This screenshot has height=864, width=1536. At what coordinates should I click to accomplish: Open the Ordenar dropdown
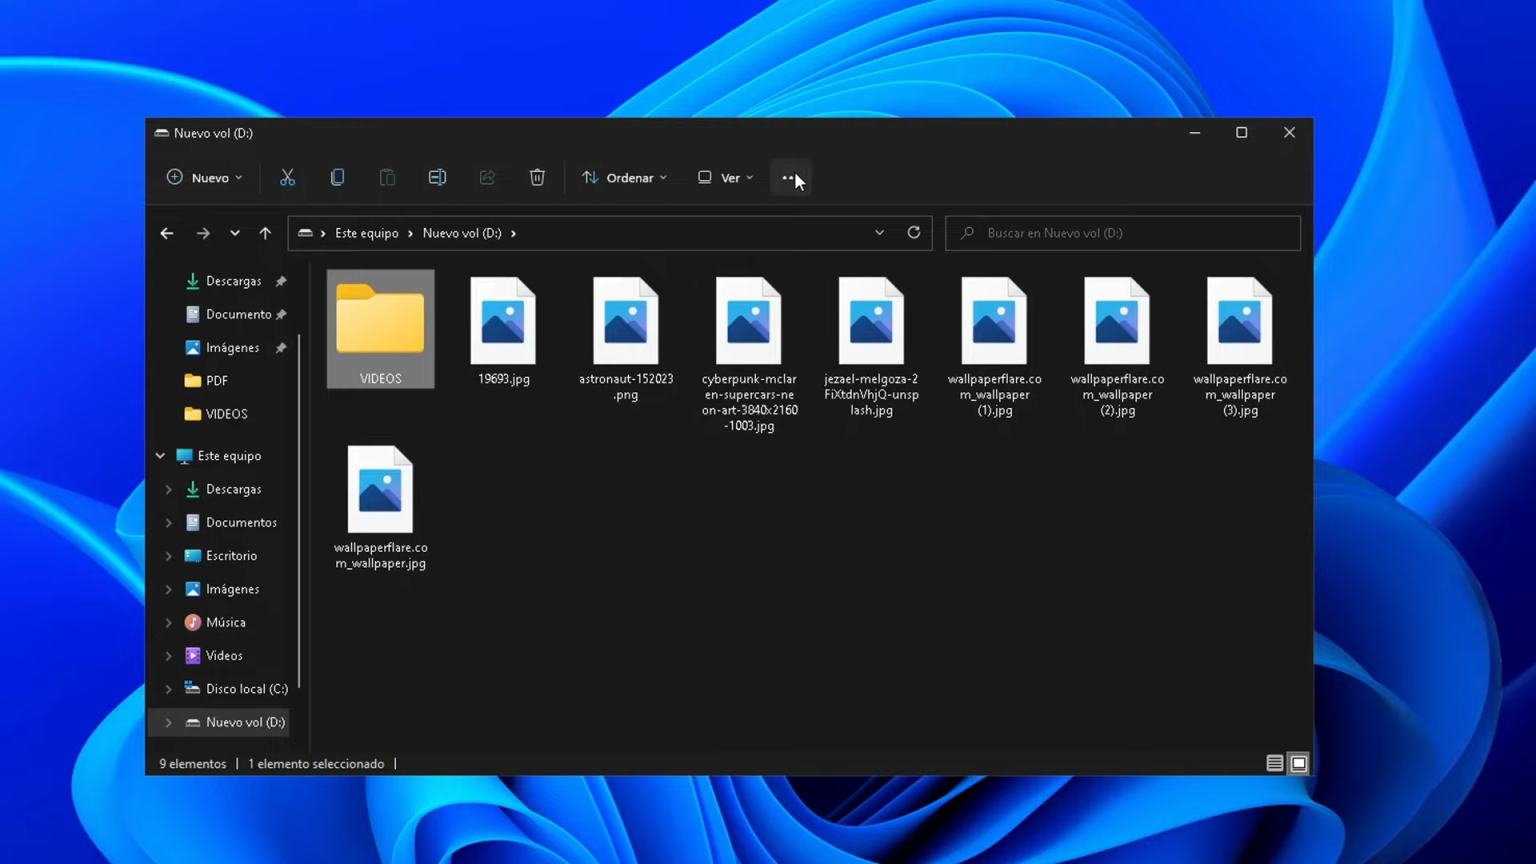[x=623, y=177]
